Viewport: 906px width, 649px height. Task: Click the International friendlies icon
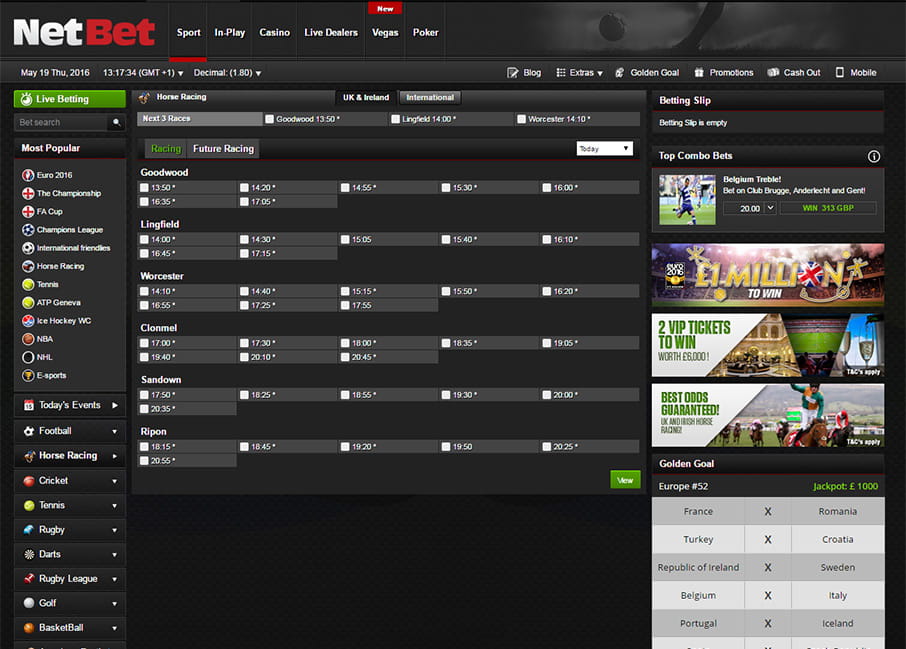pyautogui.click(x=28, y=248)
